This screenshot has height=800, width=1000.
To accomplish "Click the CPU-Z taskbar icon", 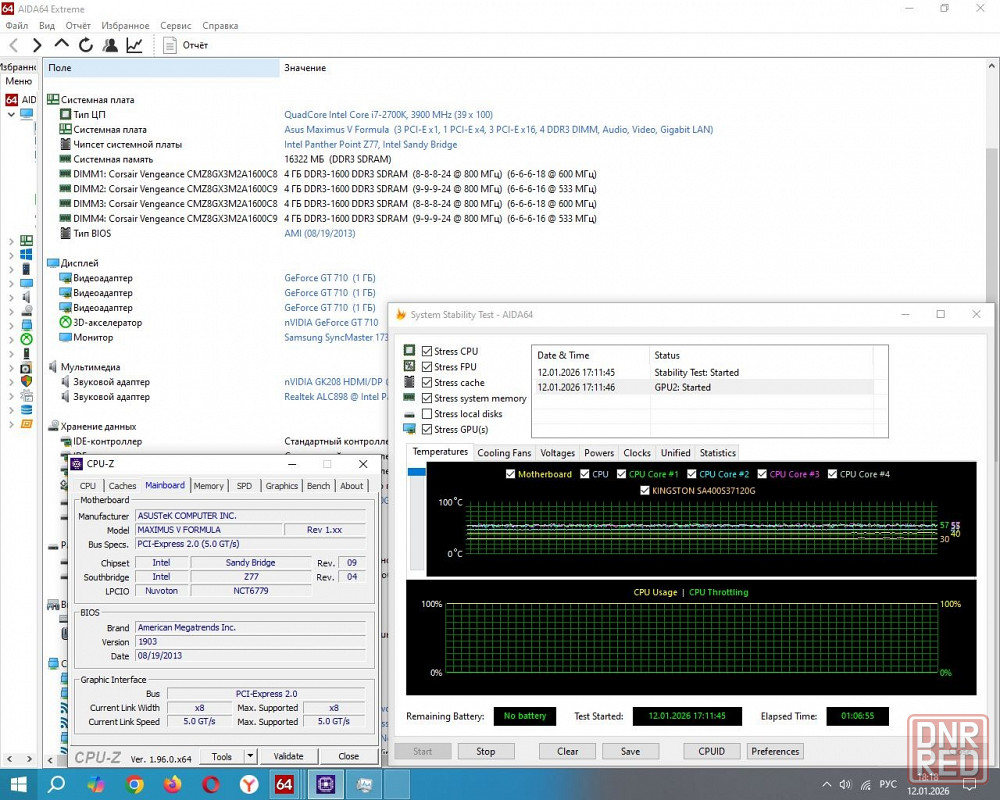I will [x=325, y=784].
